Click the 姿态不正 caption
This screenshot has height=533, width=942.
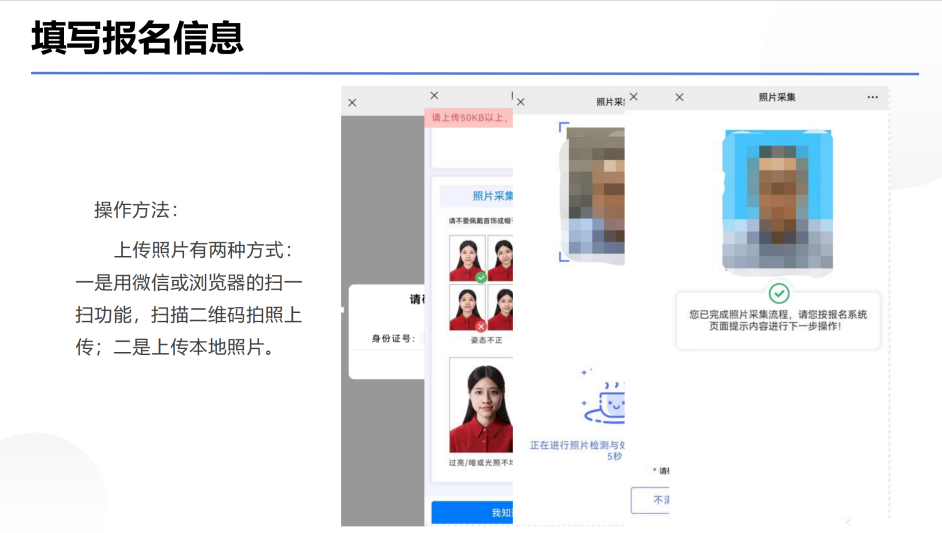click(x=487, y=340)
